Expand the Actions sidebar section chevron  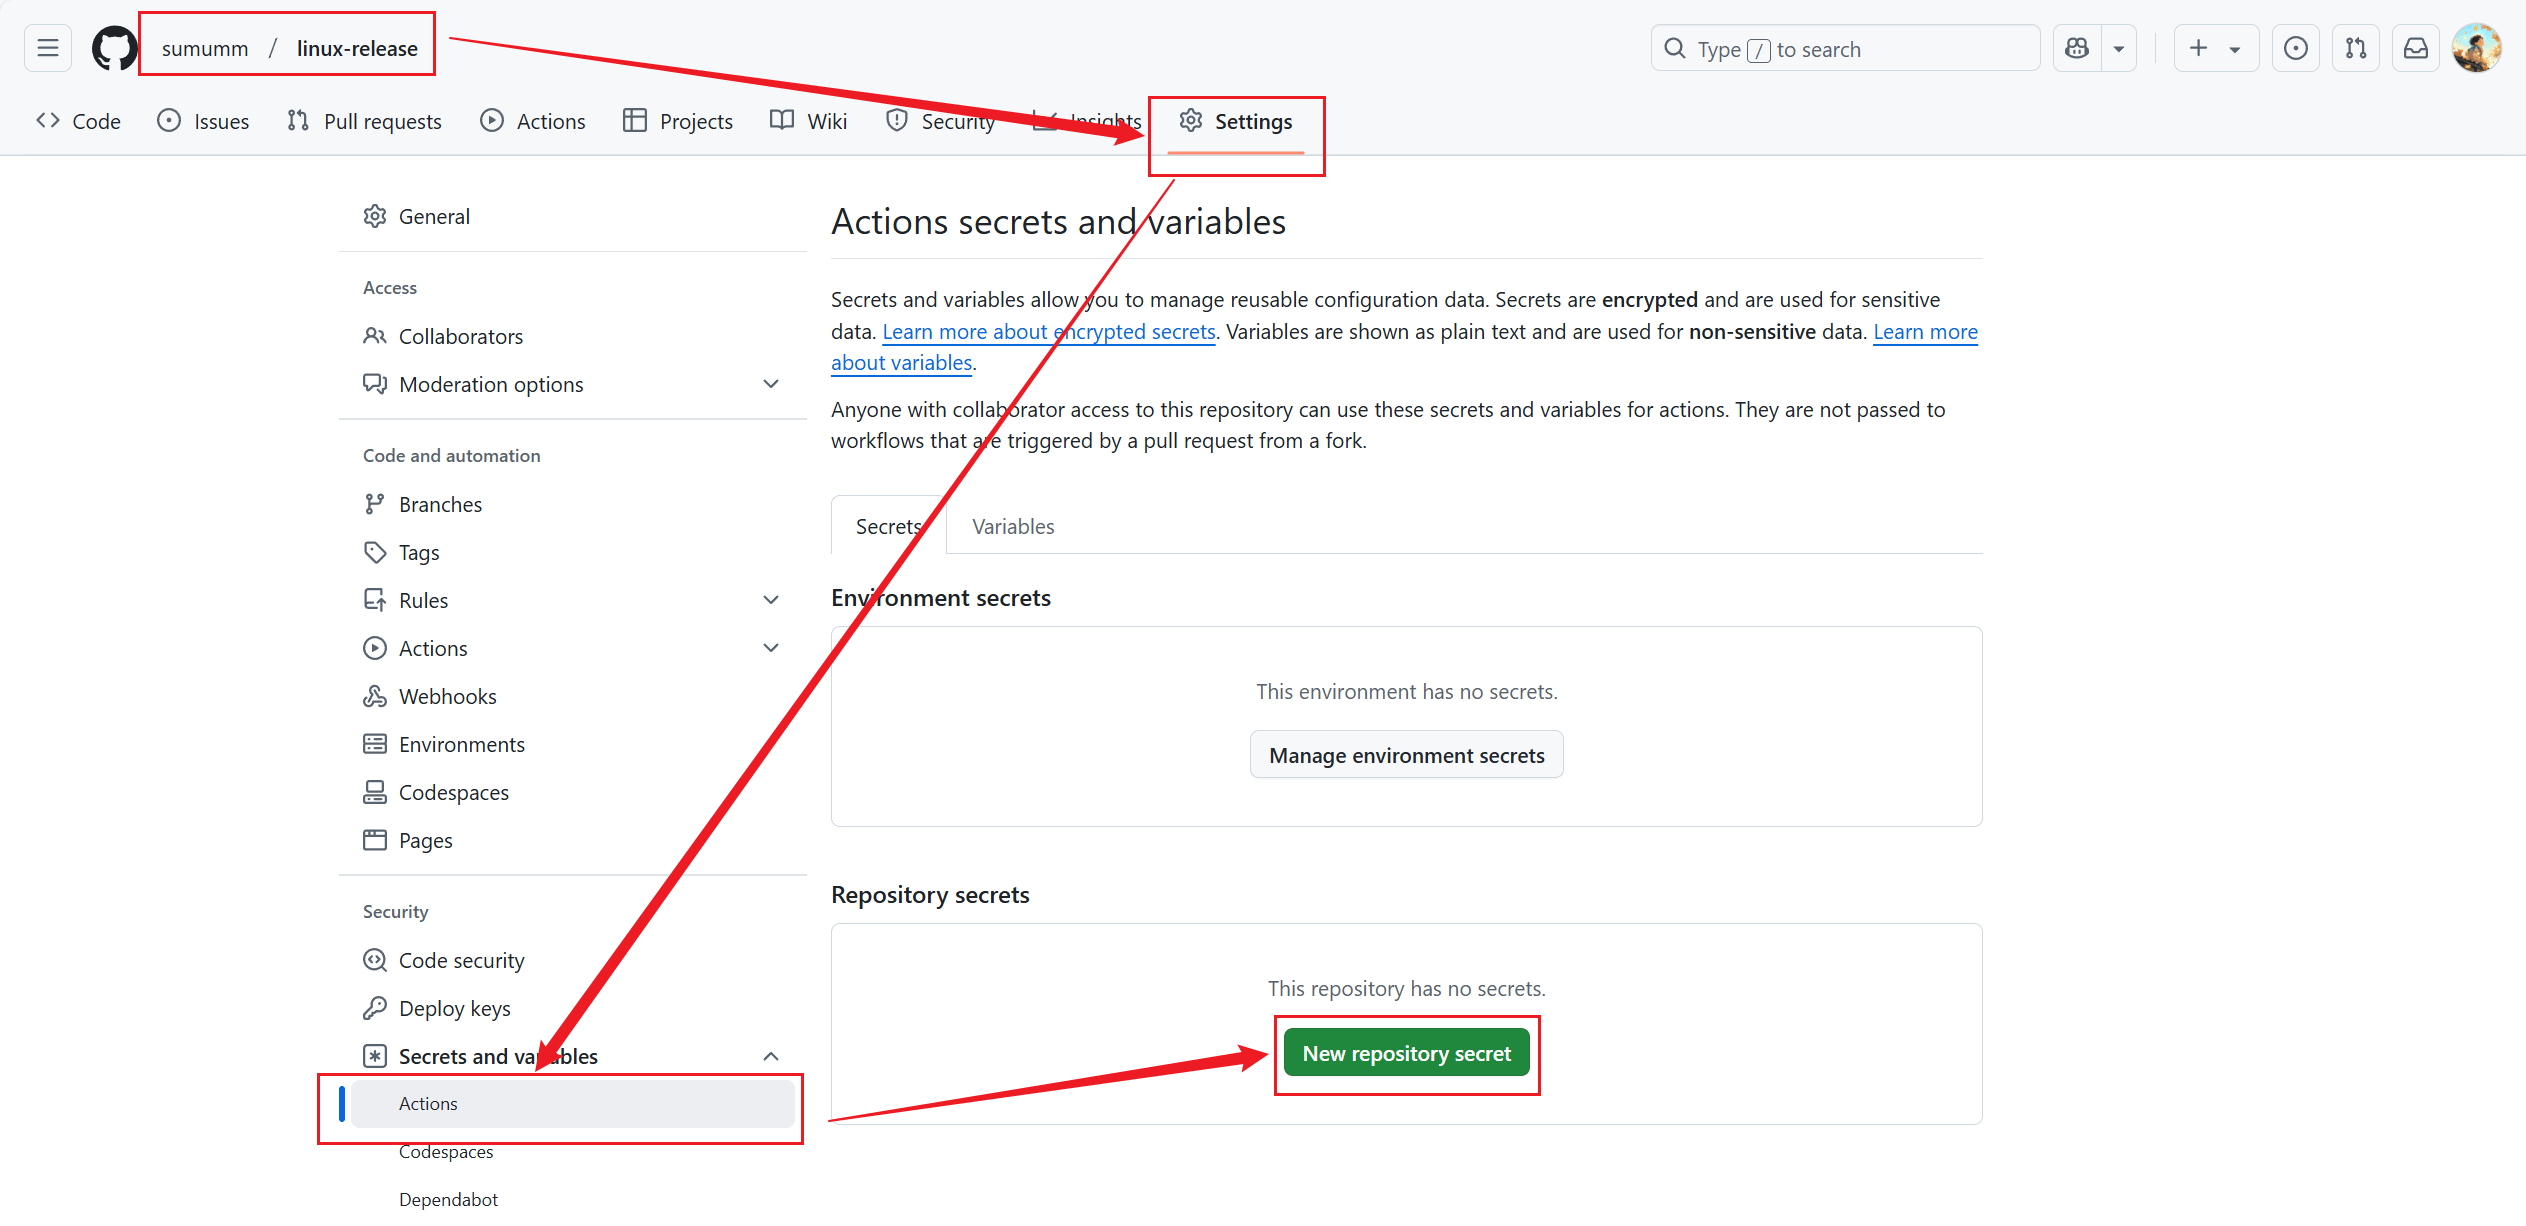tap(771, 648)
